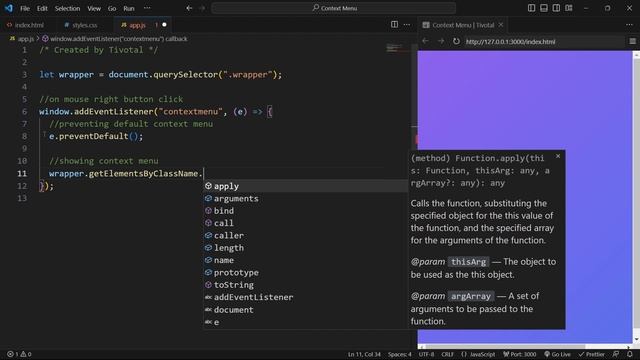This screenshot has width=640, height=360.
Task: Open the Selection menu
Action: (67, 8)
